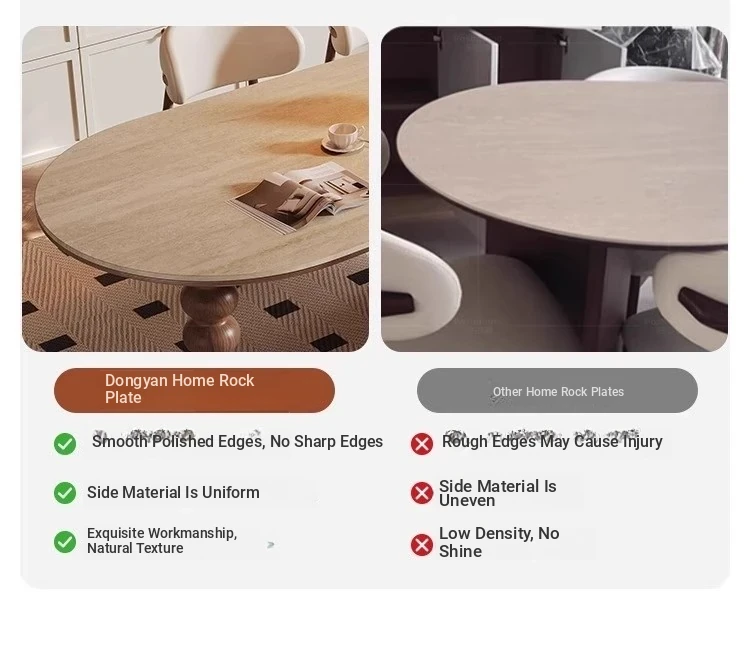The width and height of the screenshot is (750, 648).
Task: Click the turned wooden table leg
Action: pyautogui.click(x=210, y=318)
